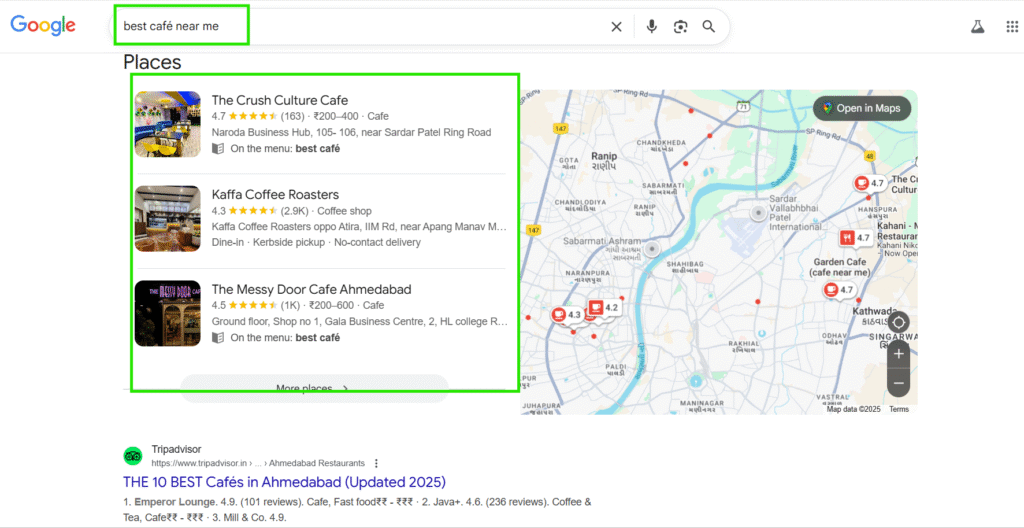Screen dimensions: 1024x528
Task: Zoom out on the map with minus
Action: point(899,384)
